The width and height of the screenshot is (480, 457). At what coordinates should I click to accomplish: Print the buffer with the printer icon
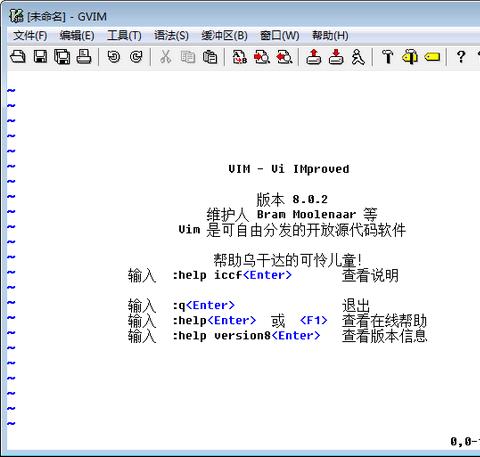point(84,57)
